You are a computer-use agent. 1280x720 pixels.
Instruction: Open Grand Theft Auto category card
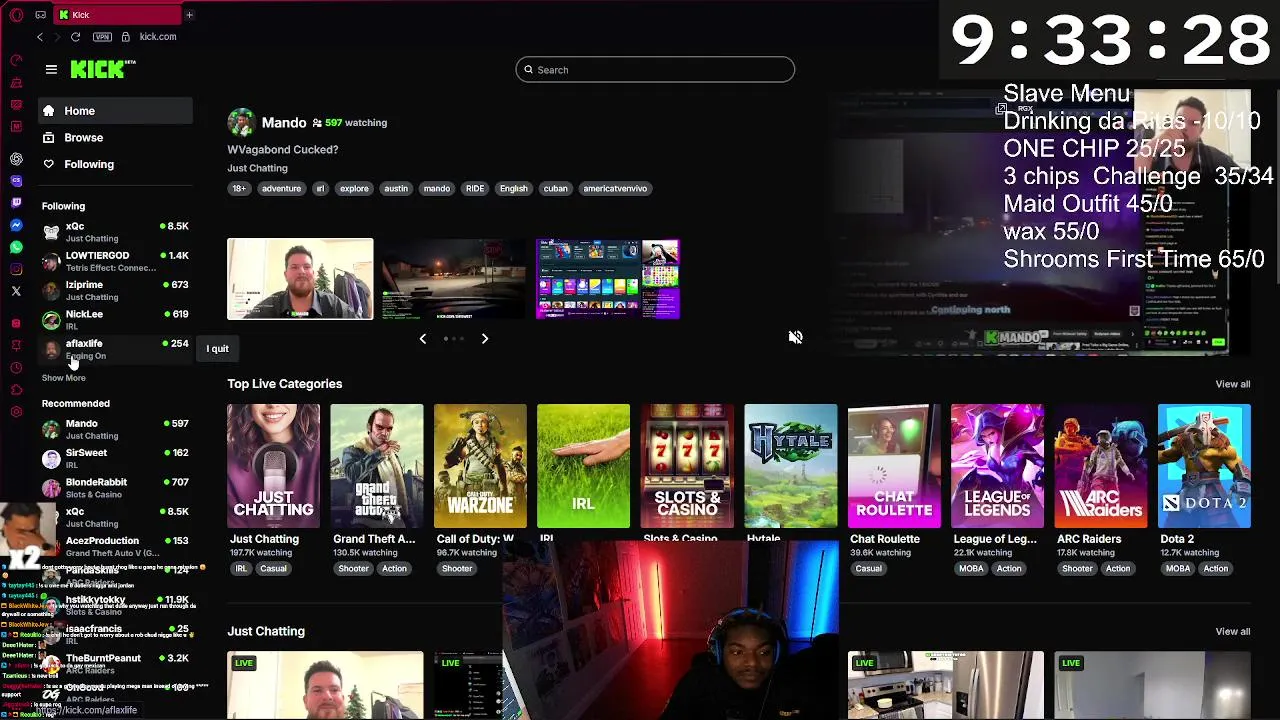click(x=377, y=466)
